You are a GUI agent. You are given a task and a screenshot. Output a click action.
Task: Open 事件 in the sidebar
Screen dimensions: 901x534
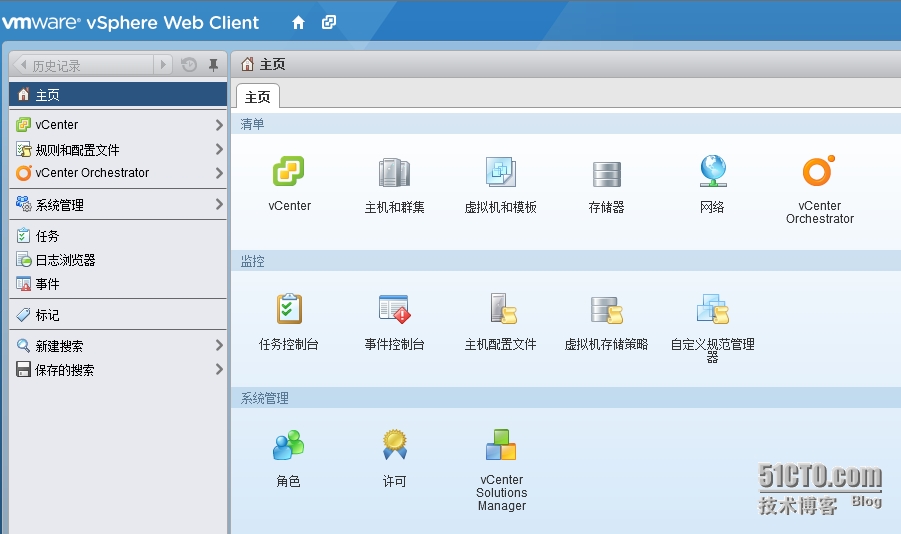(x=118, y=284)
